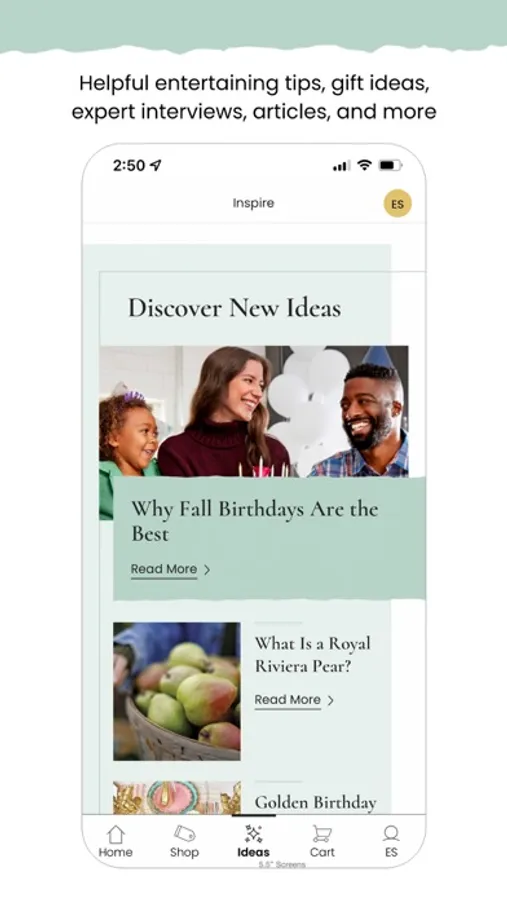Tap the family birthday hero image
The height and width of the screenshot is (900, 507).
point(254,412)
